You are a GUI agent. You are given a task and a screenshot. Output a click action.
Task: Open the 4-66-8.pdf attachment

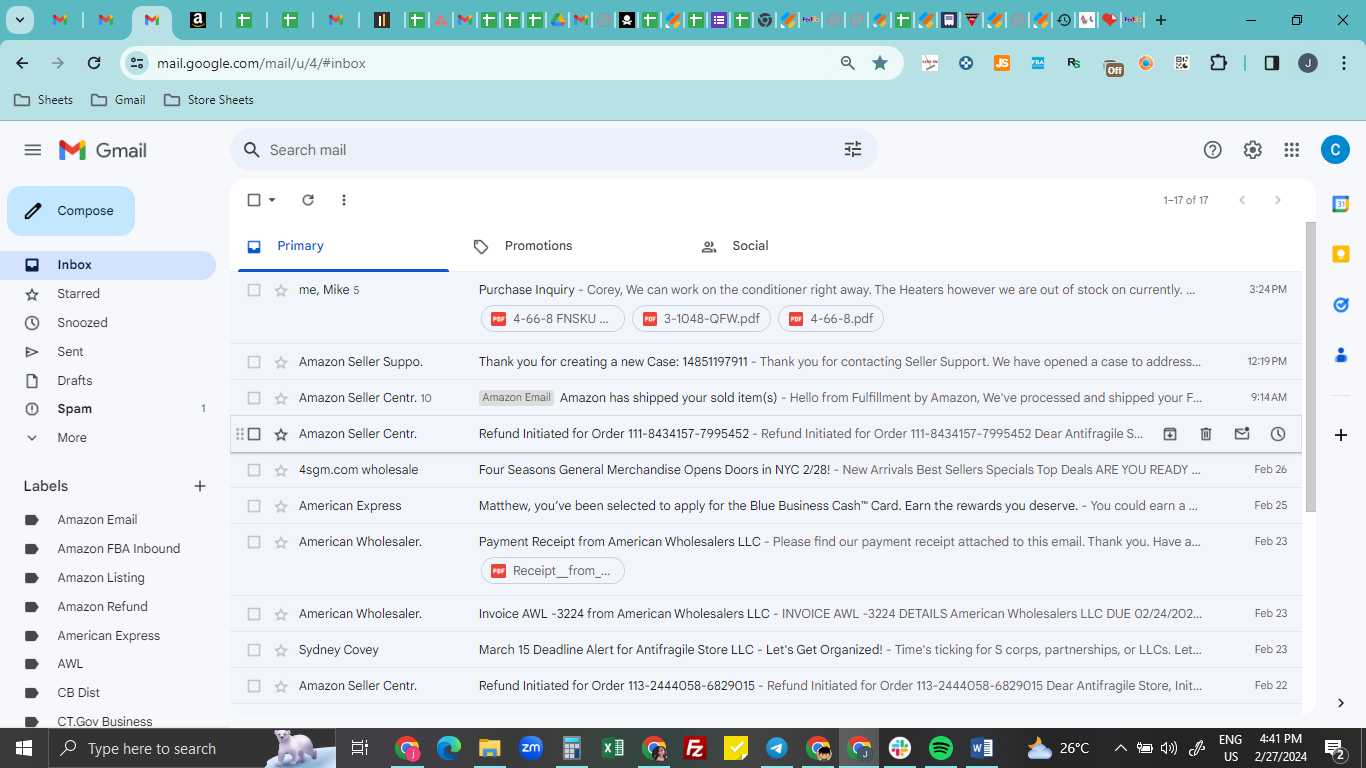(831, 319)
